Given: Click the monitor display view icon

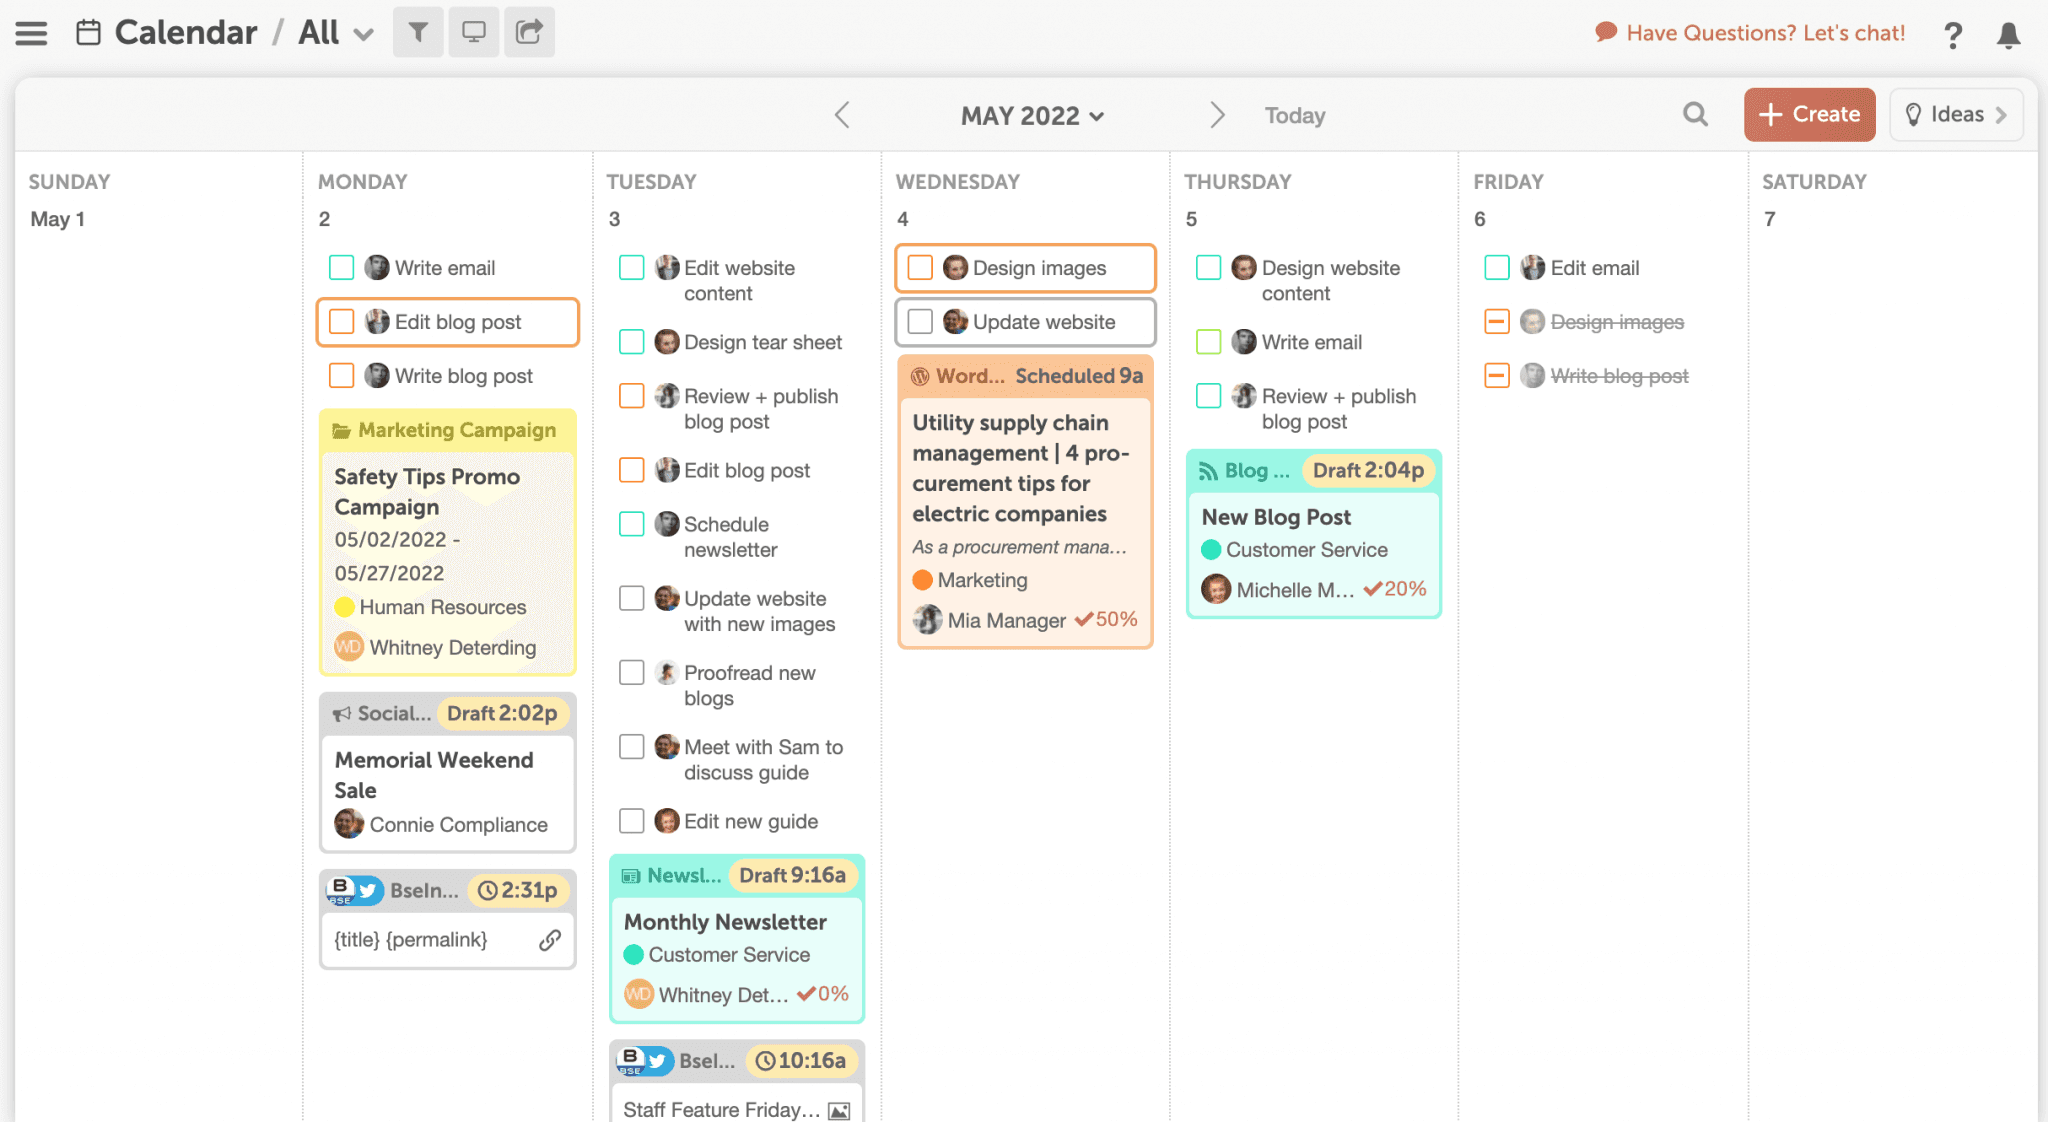Looking at the screenshot, I should tap(474, 32).
